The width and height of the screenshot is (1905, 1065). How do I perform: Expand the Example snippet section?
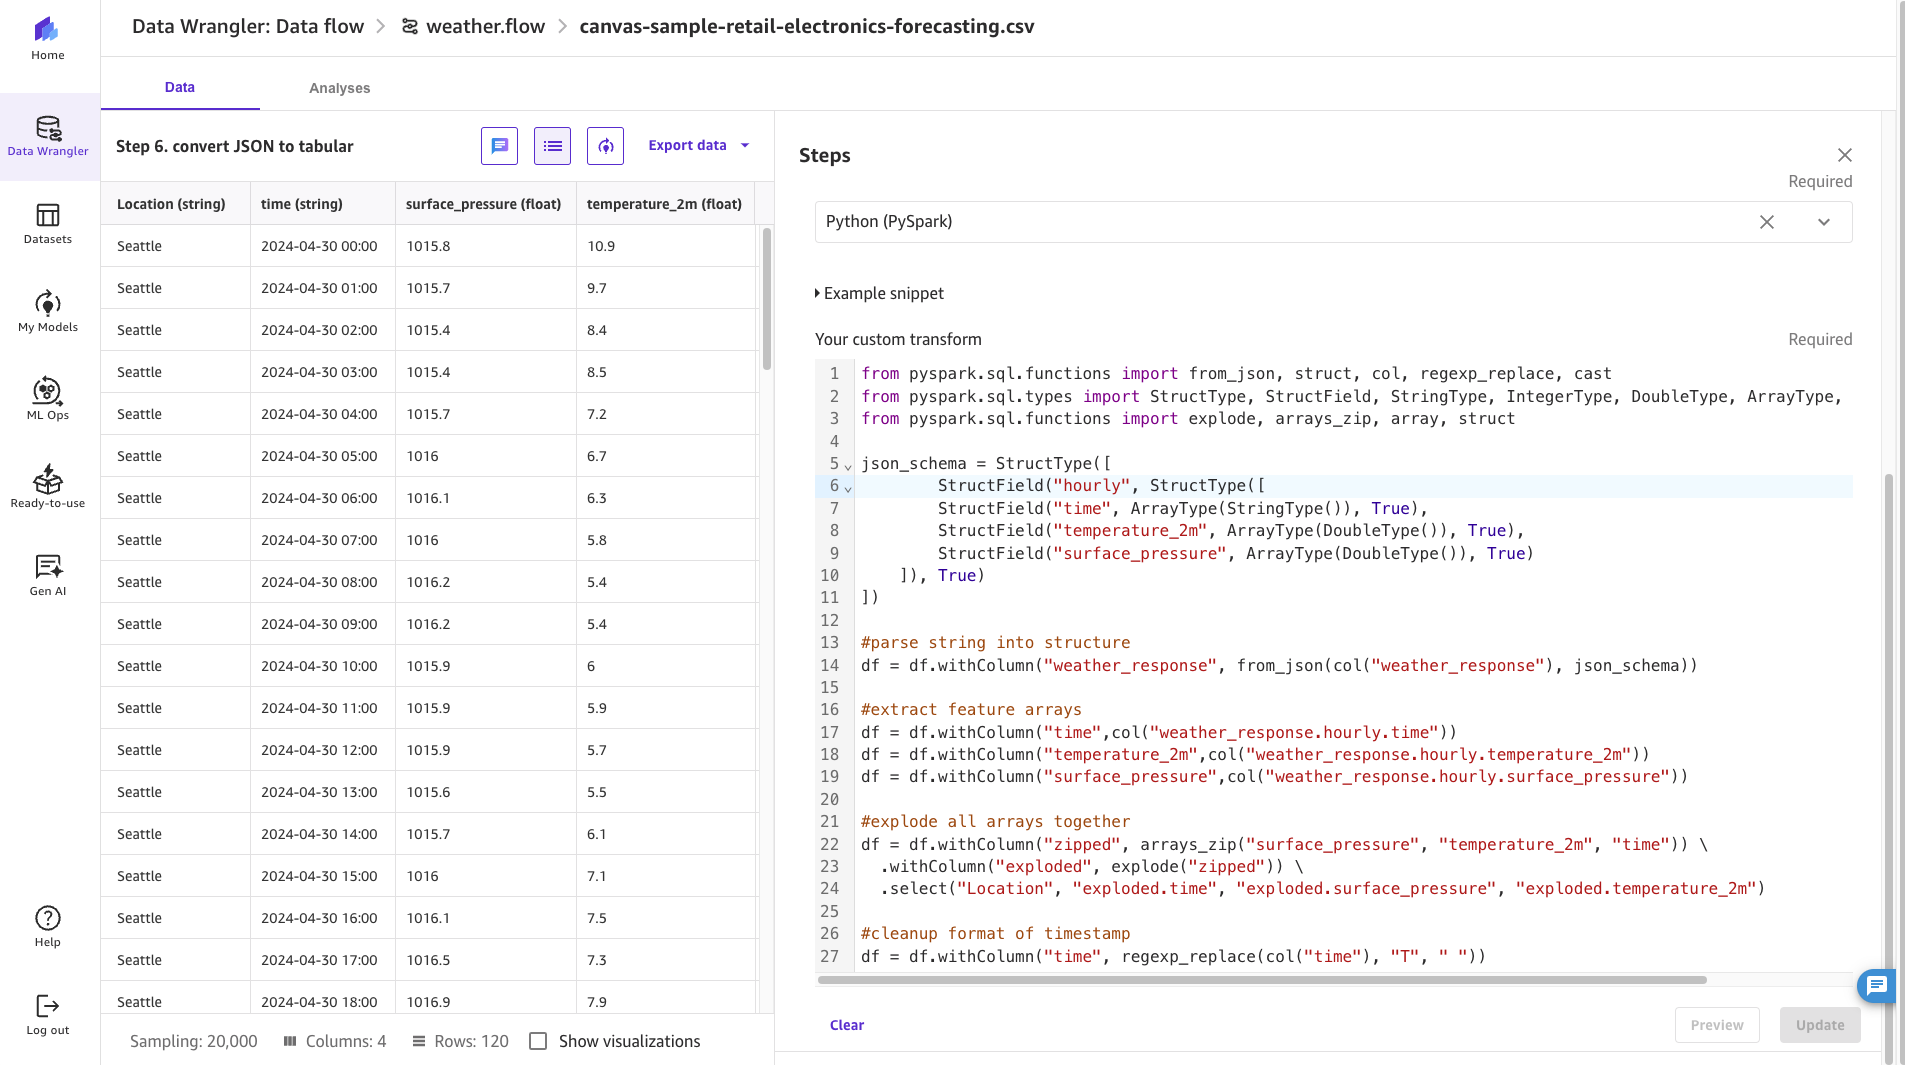[879, 293]
